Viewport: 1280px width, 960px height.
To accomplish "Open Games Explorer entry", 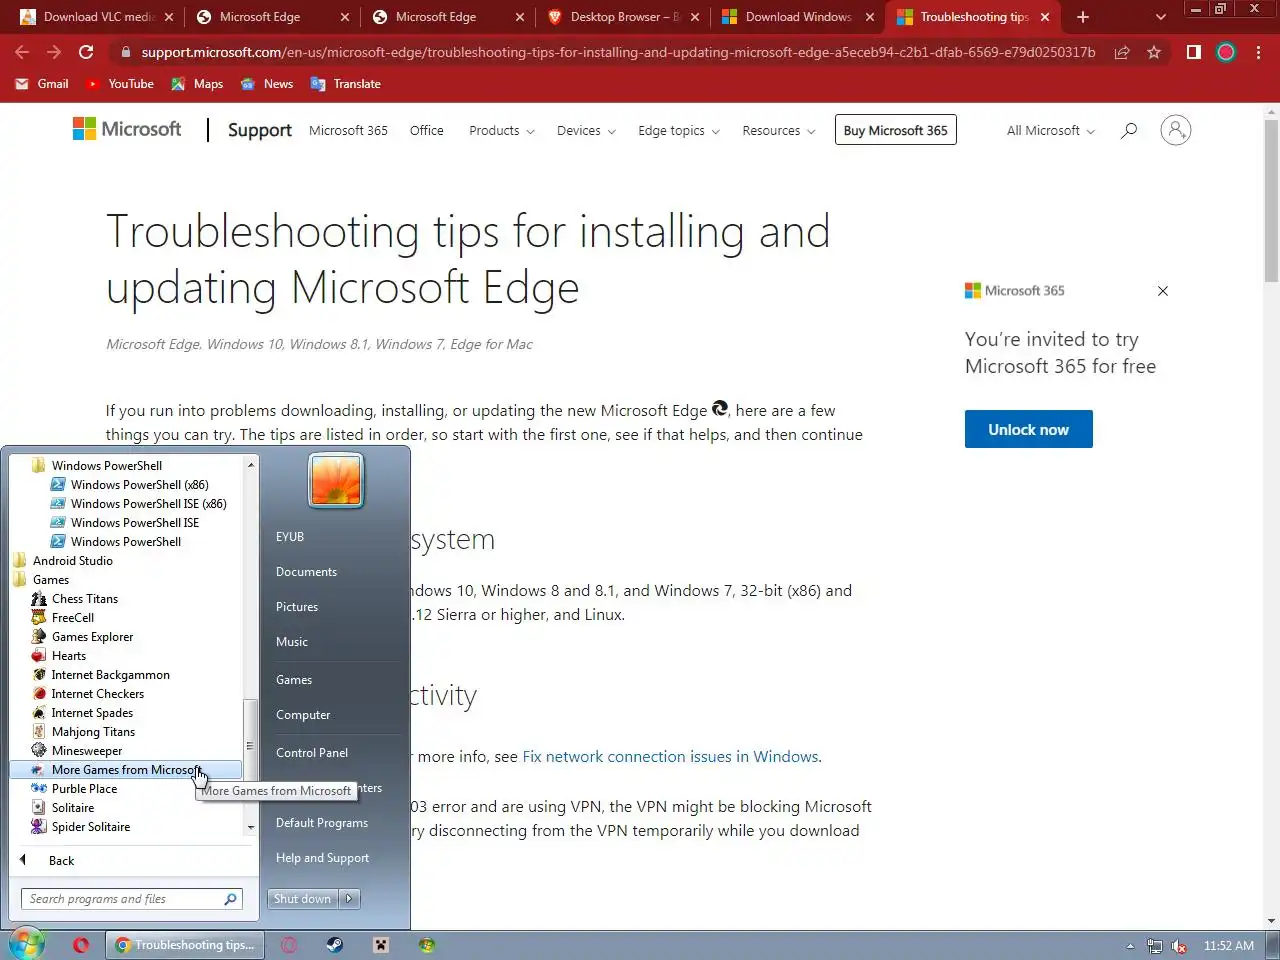I will click(92, 637).
